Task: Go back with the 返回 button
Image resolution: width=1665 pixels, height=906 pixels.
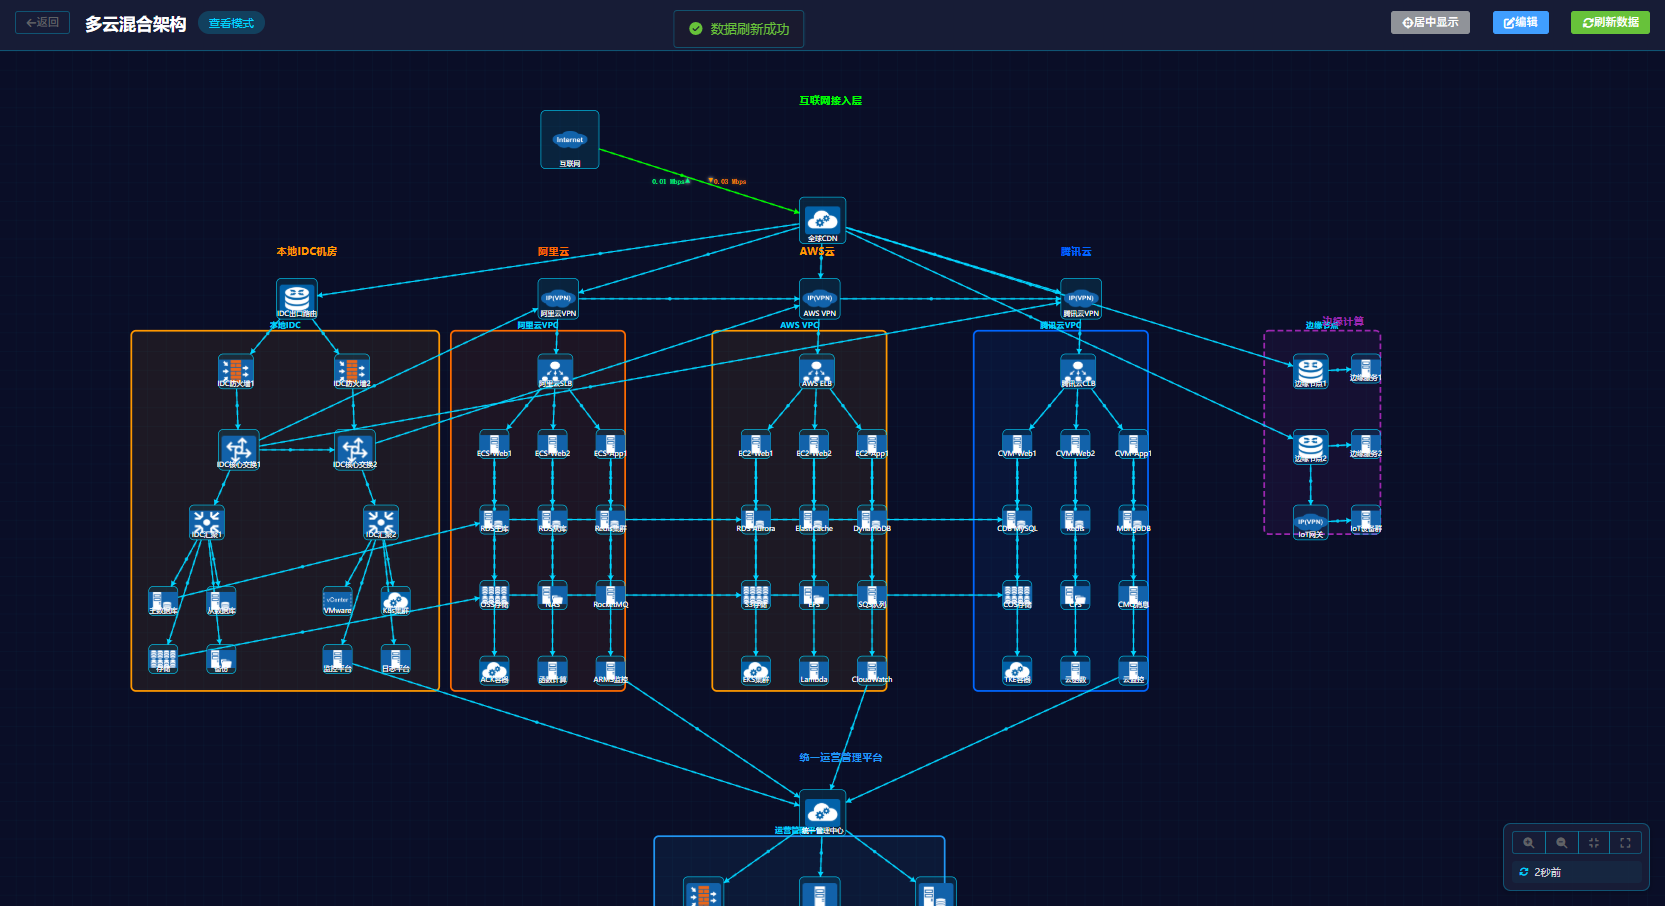Action: click(x=42, y=22)
